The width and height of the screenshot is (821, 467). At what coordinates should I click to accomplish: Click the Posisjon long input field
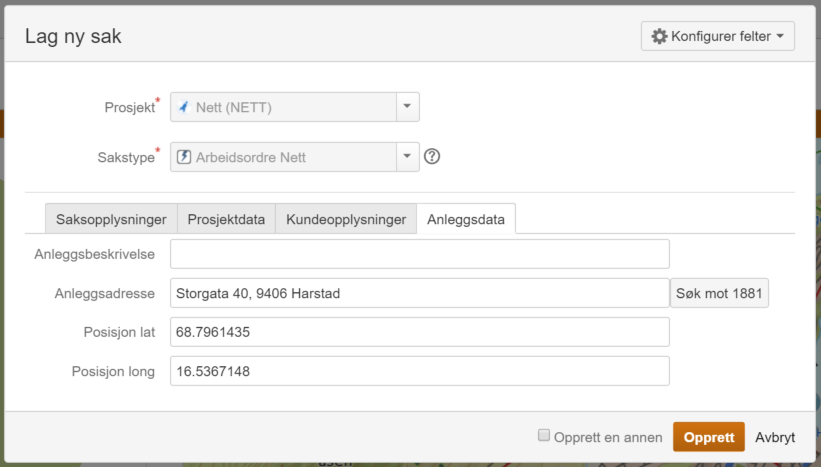419,371
